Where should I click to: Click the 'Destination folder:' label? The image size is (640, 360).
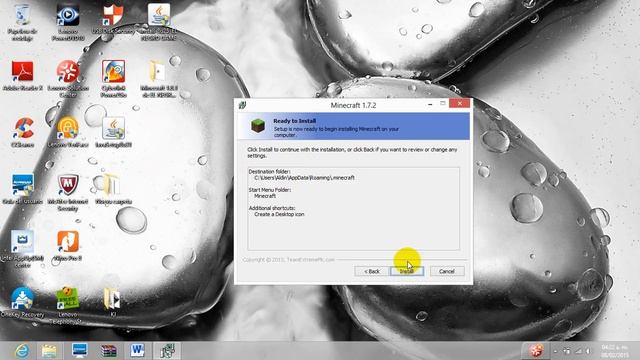point(269,172)
